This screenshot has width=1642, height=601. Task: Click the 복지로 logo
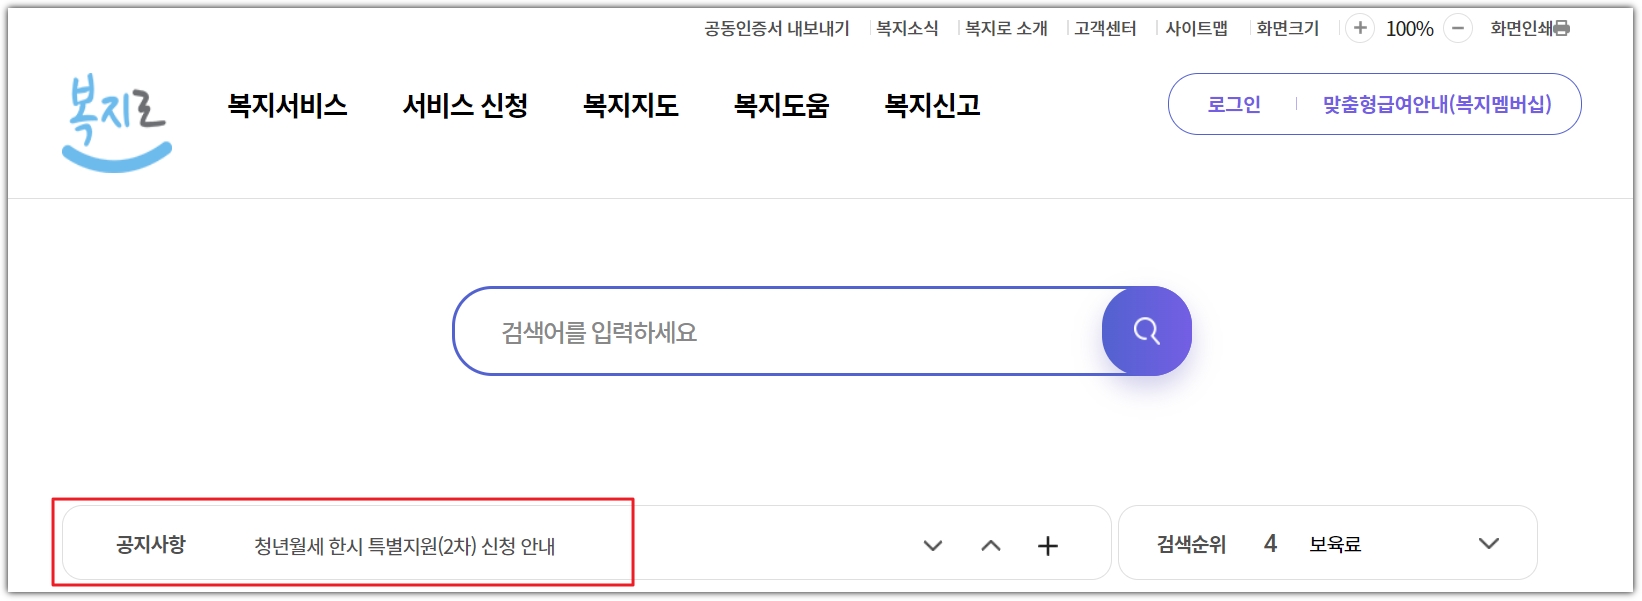tap(117, 123)
